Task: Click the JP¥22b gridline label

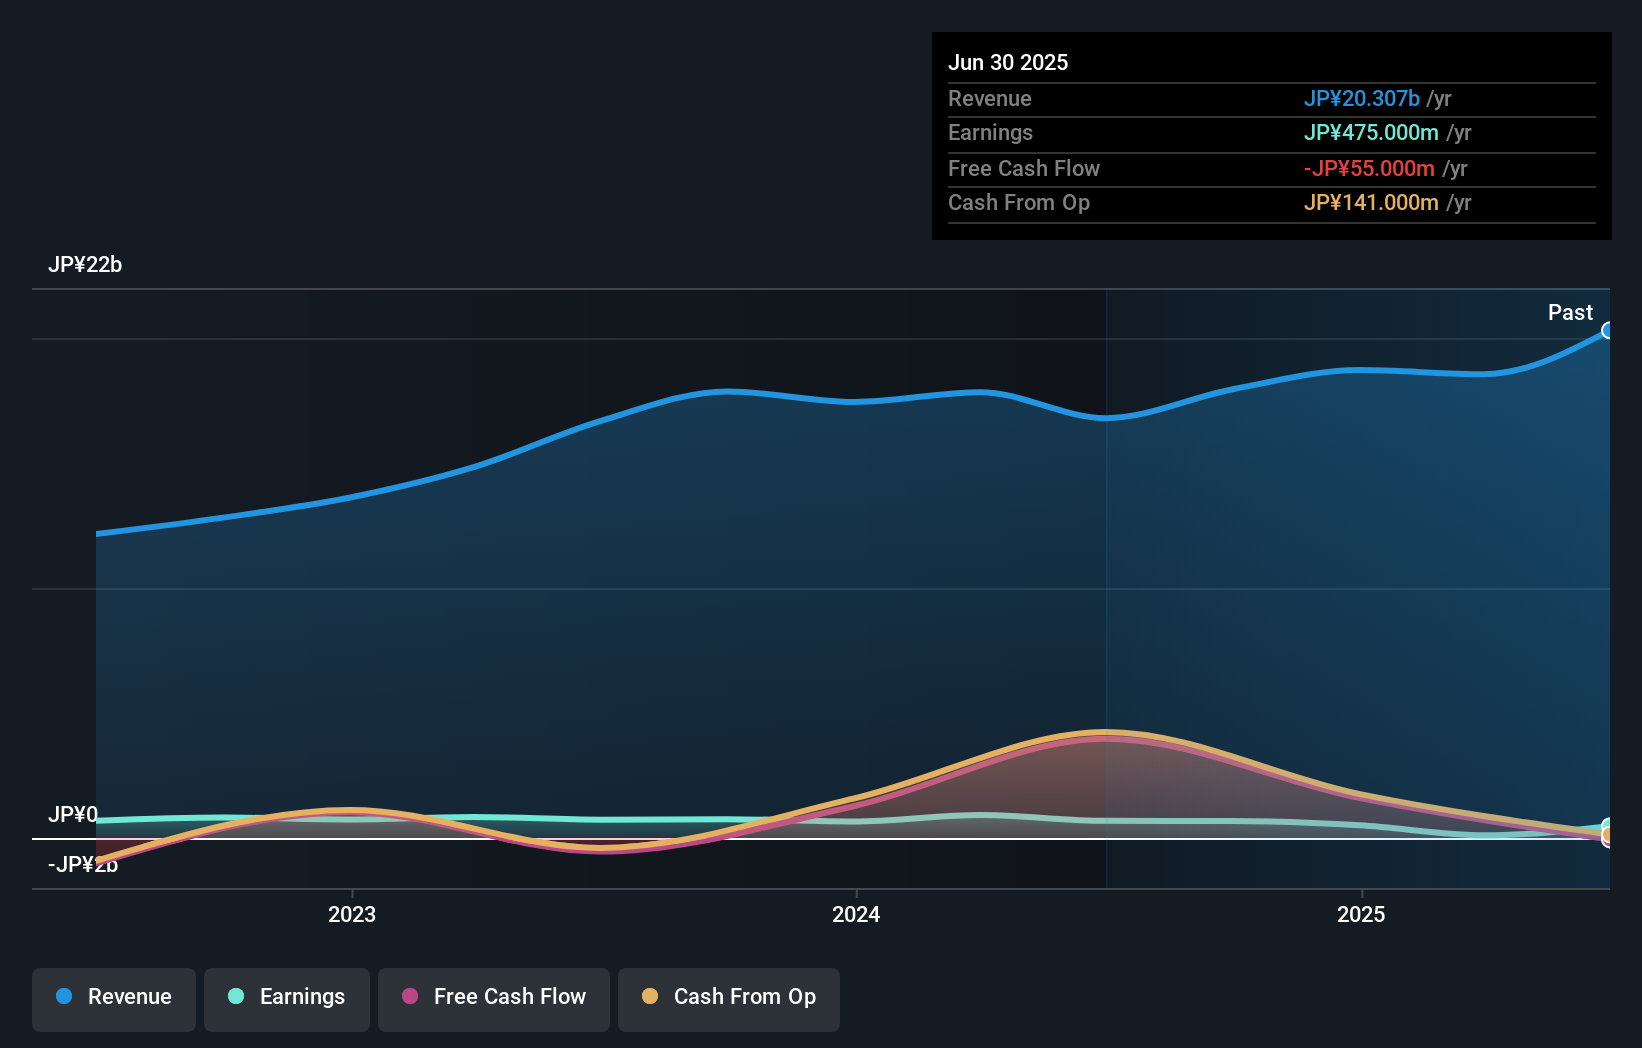Action: point(86,265)
